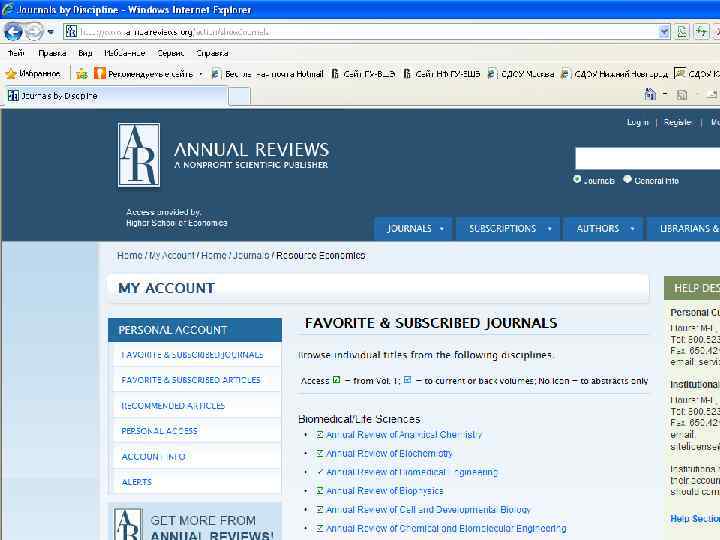This screenshot has height=540, width=720.
Task: Select the Journals search radio button
Action: [x=577, y=179]
